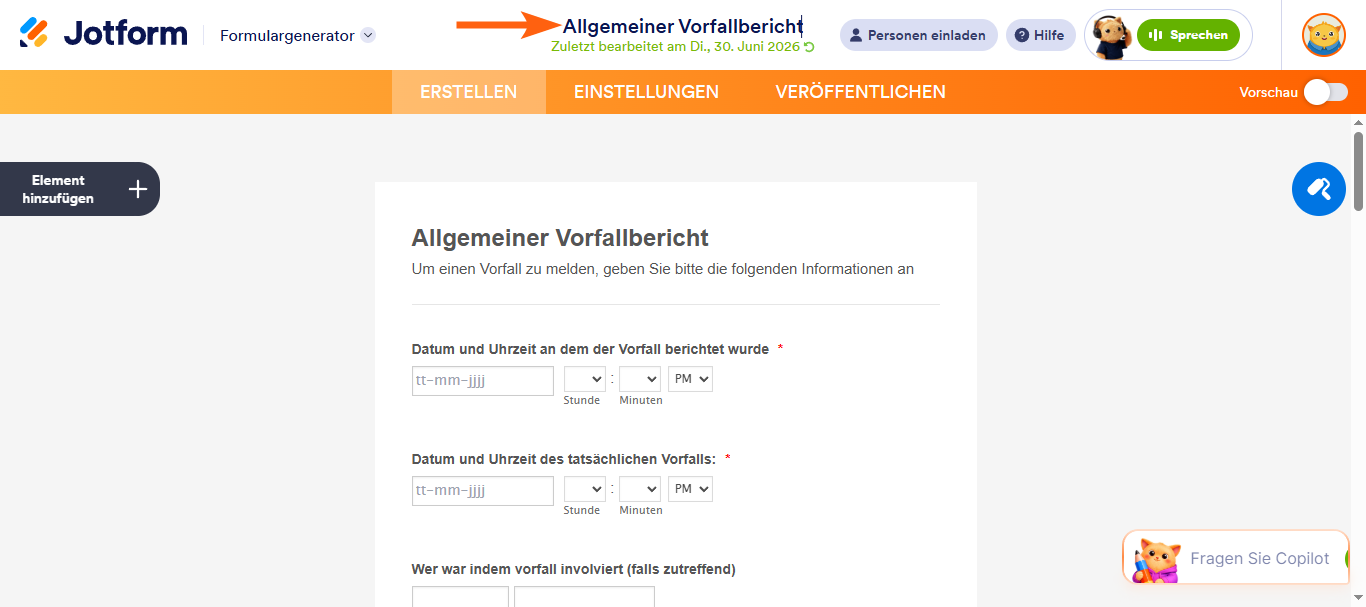
Task: Open Stunde dropdown for reported date
Action: [x=585, y=379]
